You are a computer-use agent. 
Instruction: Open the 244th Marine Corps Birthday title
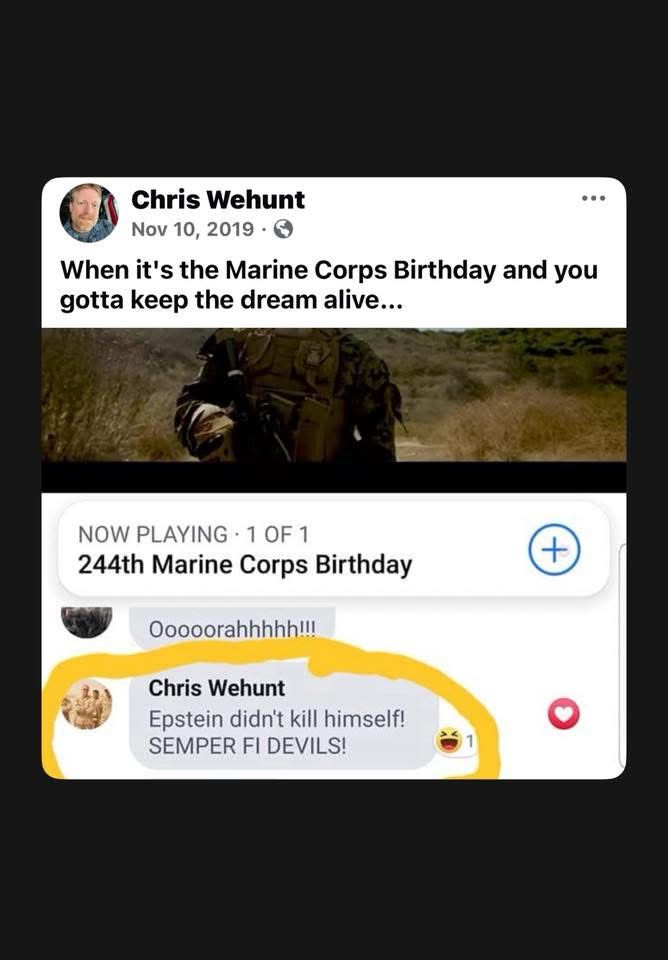click(x=245, y=564)
